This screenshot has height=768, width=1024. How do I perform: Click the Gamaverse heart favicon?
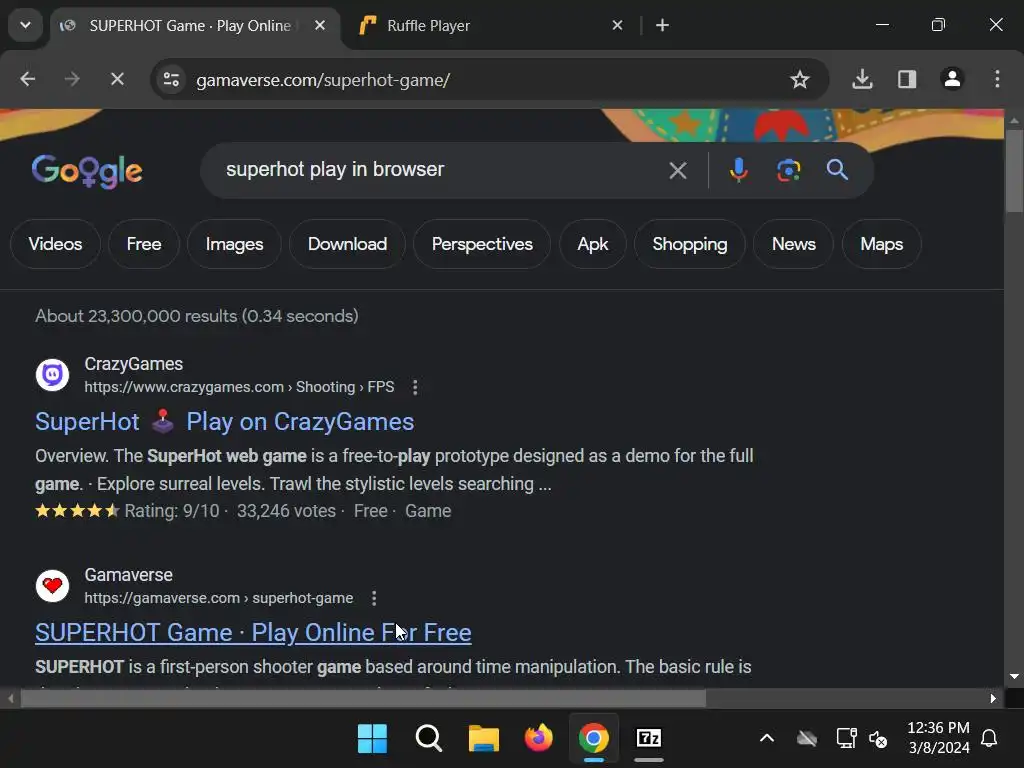(x=52, y=586)
